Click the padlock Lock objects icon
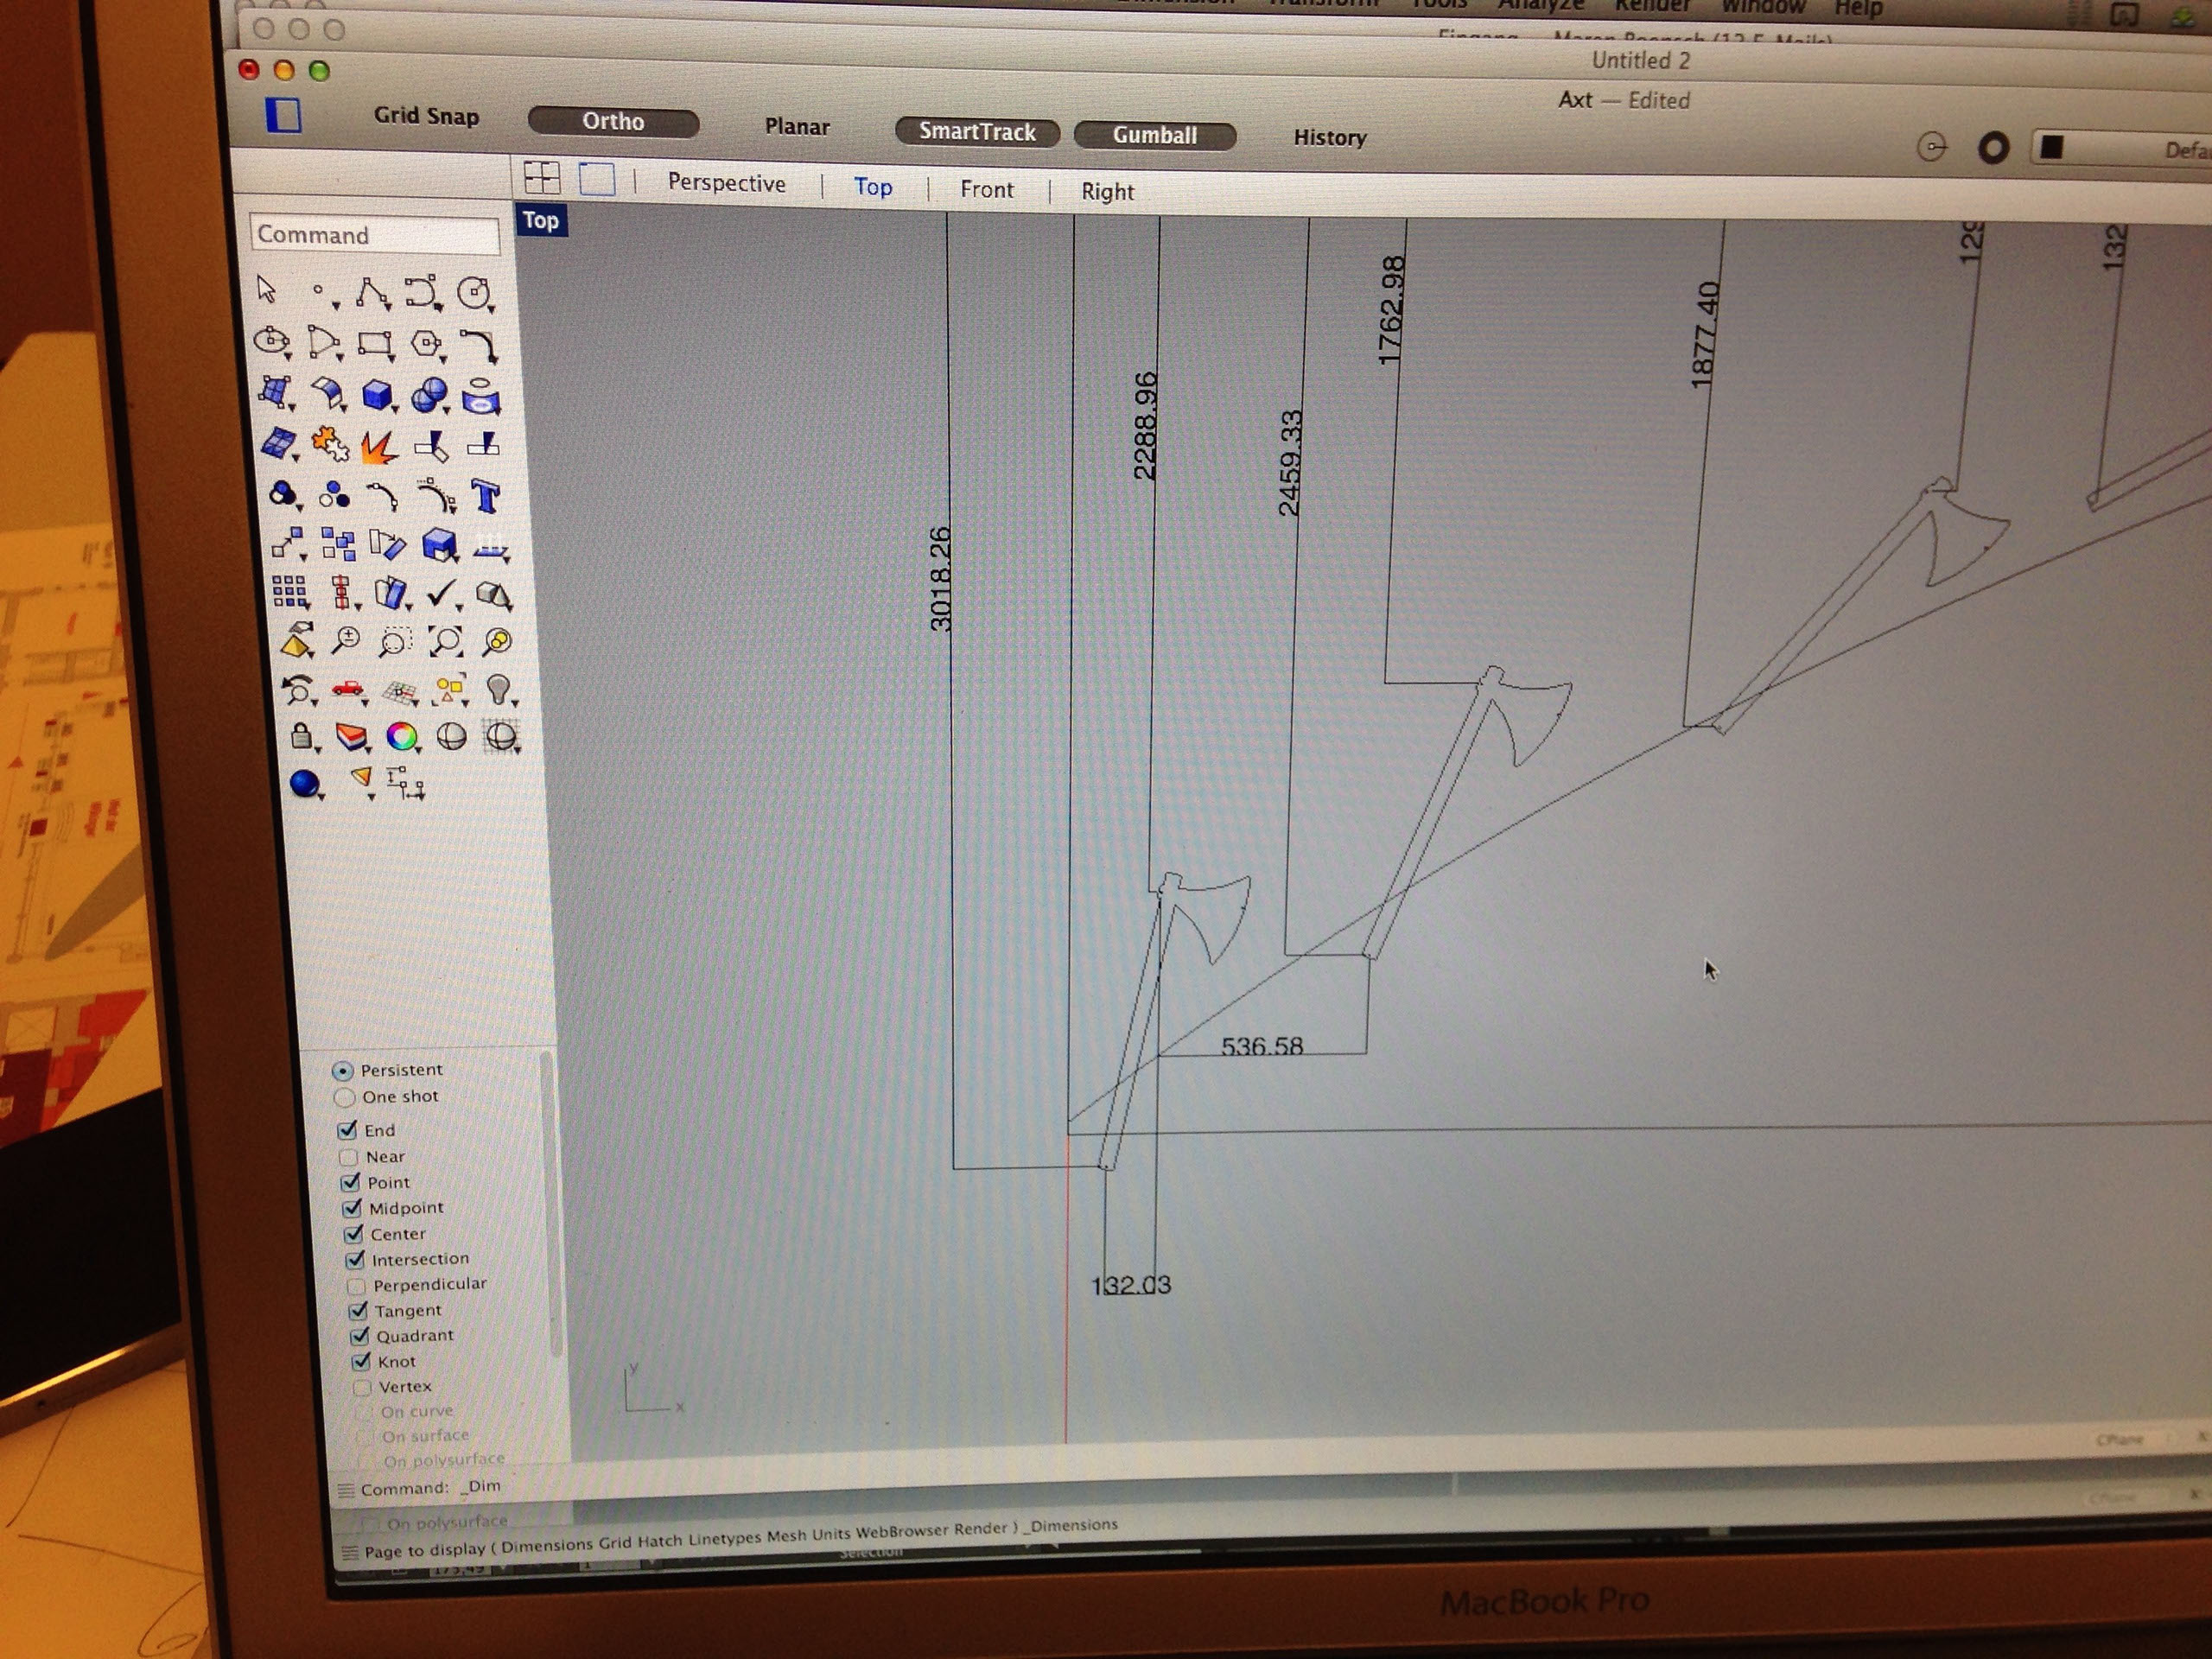 pos(301,737)
